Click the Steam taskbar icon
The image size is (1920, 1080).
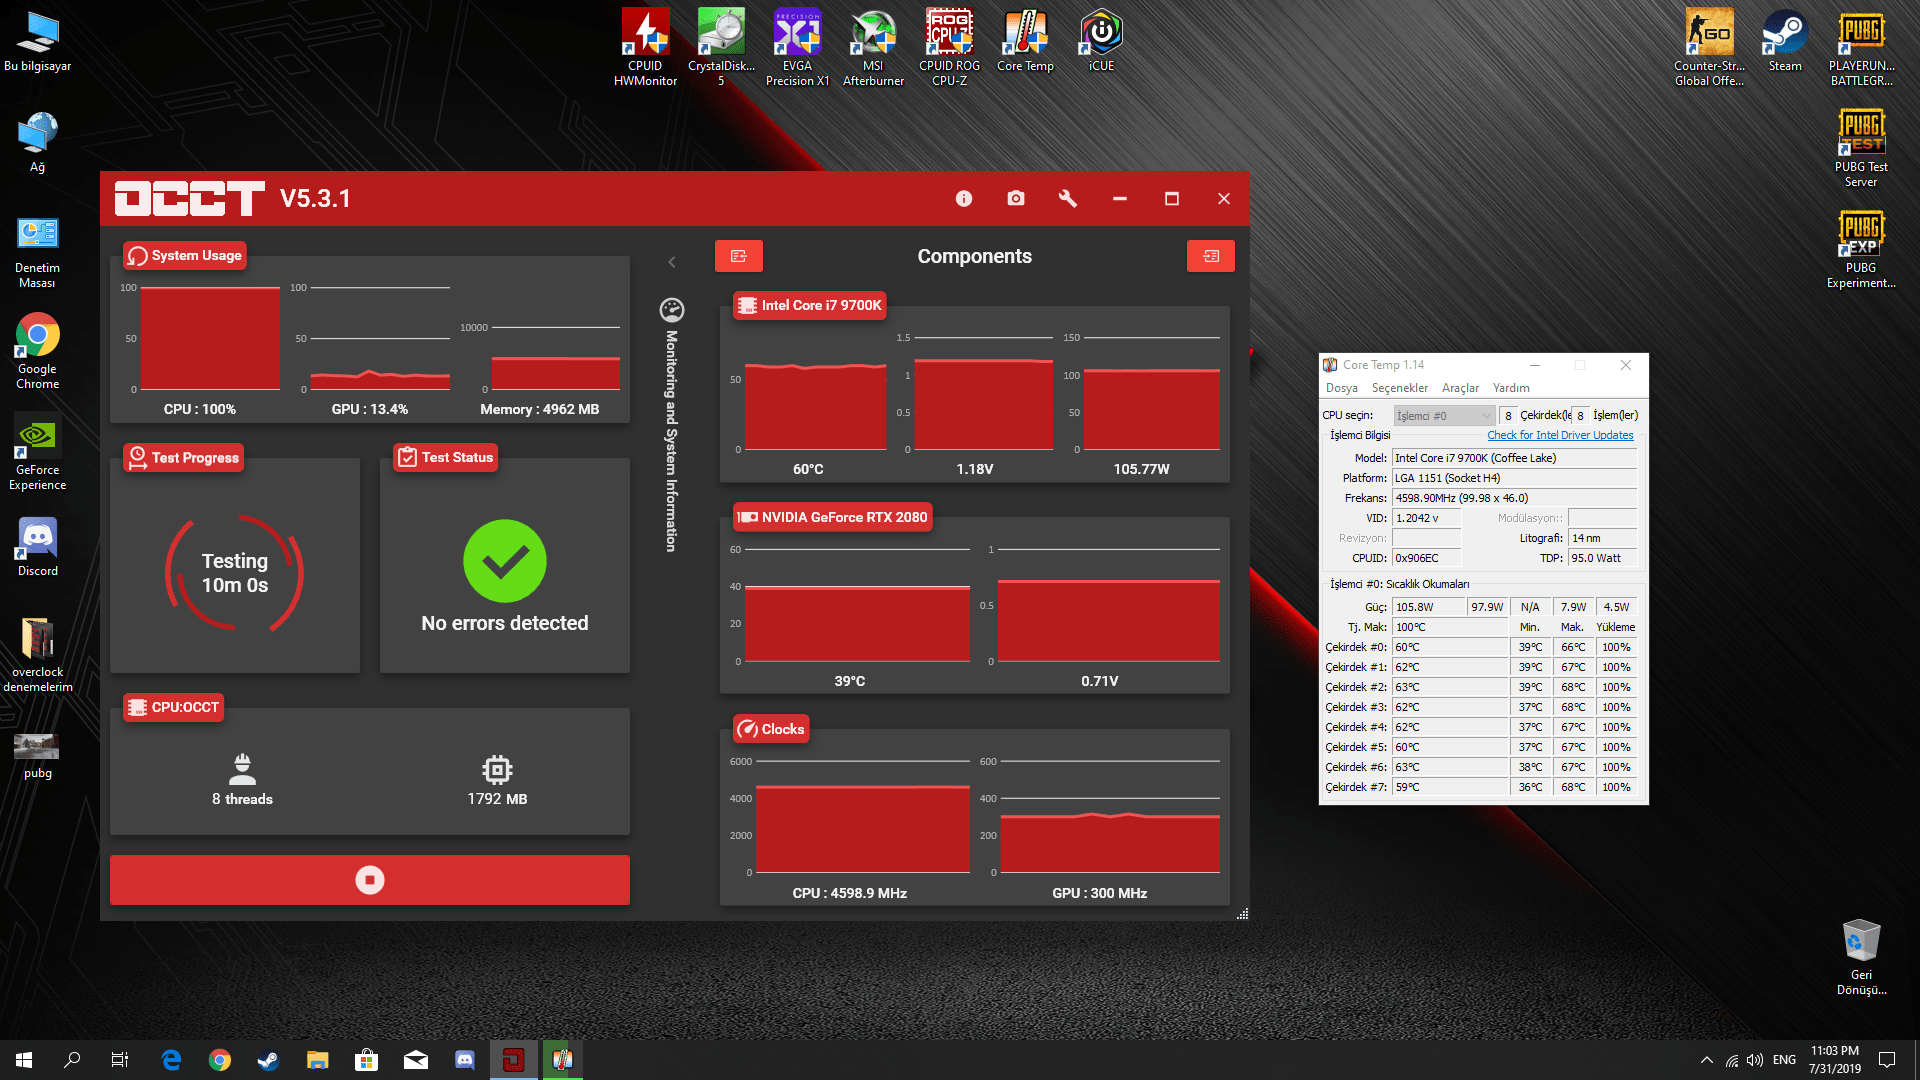pos(268,1060)
